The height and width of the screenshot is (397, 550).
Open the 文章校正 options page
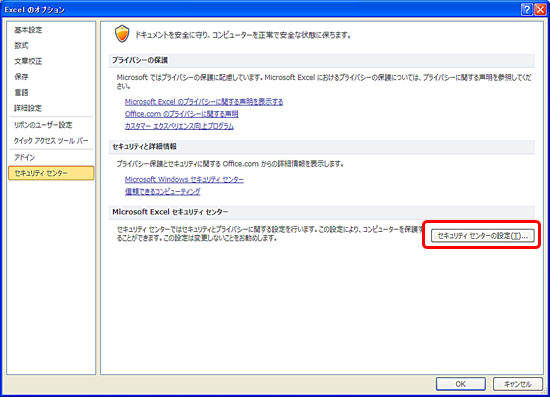[28, 61]
